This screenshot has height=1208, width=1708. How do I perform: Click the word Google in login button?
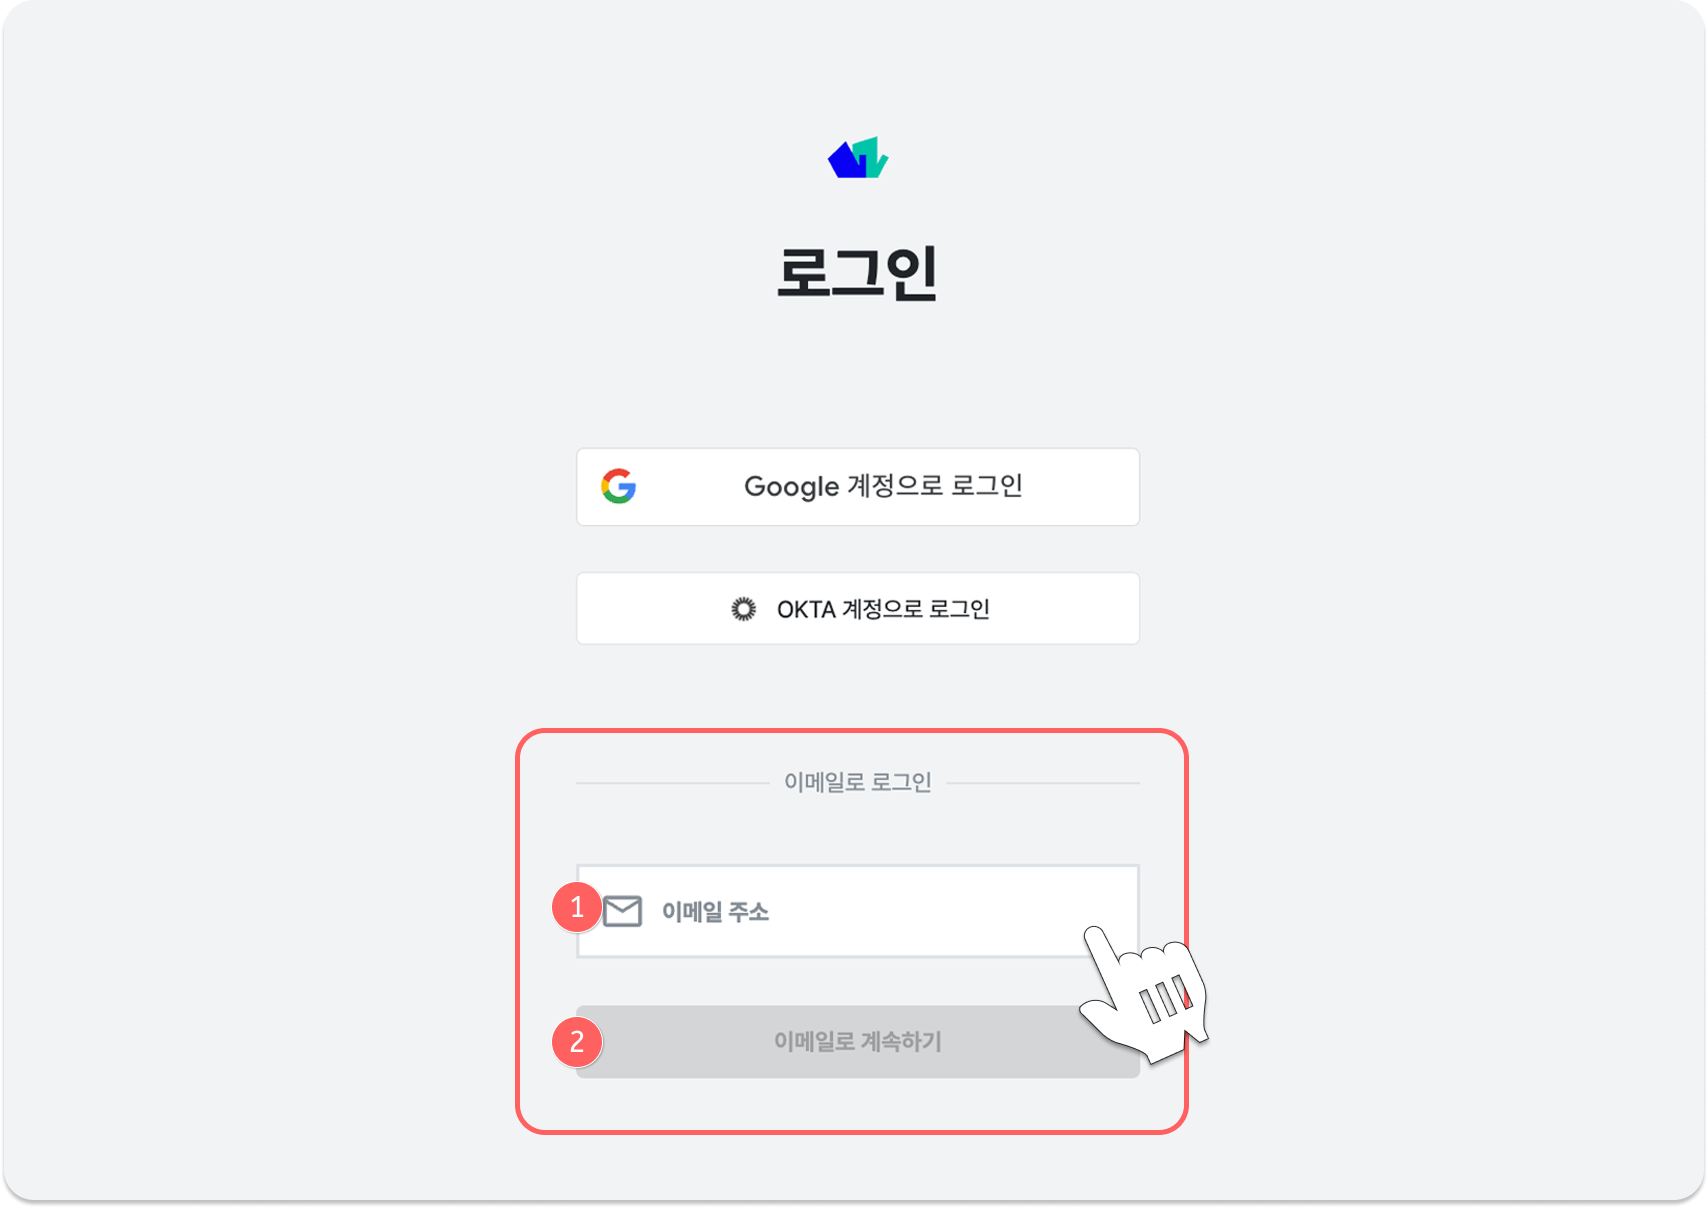click(x=791, y=487)
